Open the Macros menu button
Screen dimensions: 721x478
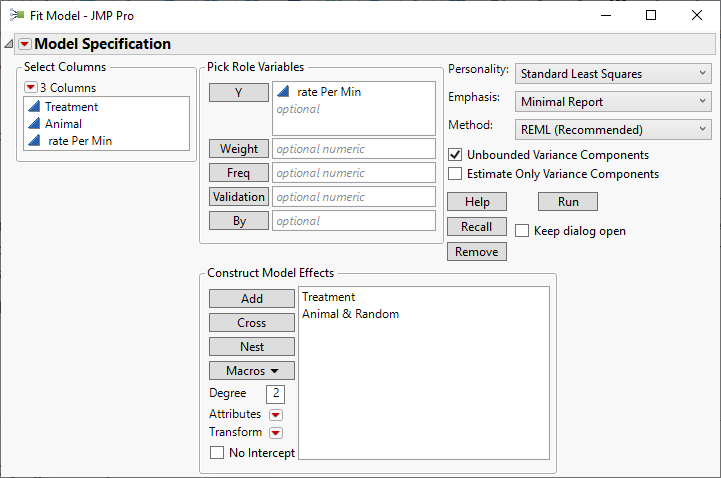click(x=252, y=371)
